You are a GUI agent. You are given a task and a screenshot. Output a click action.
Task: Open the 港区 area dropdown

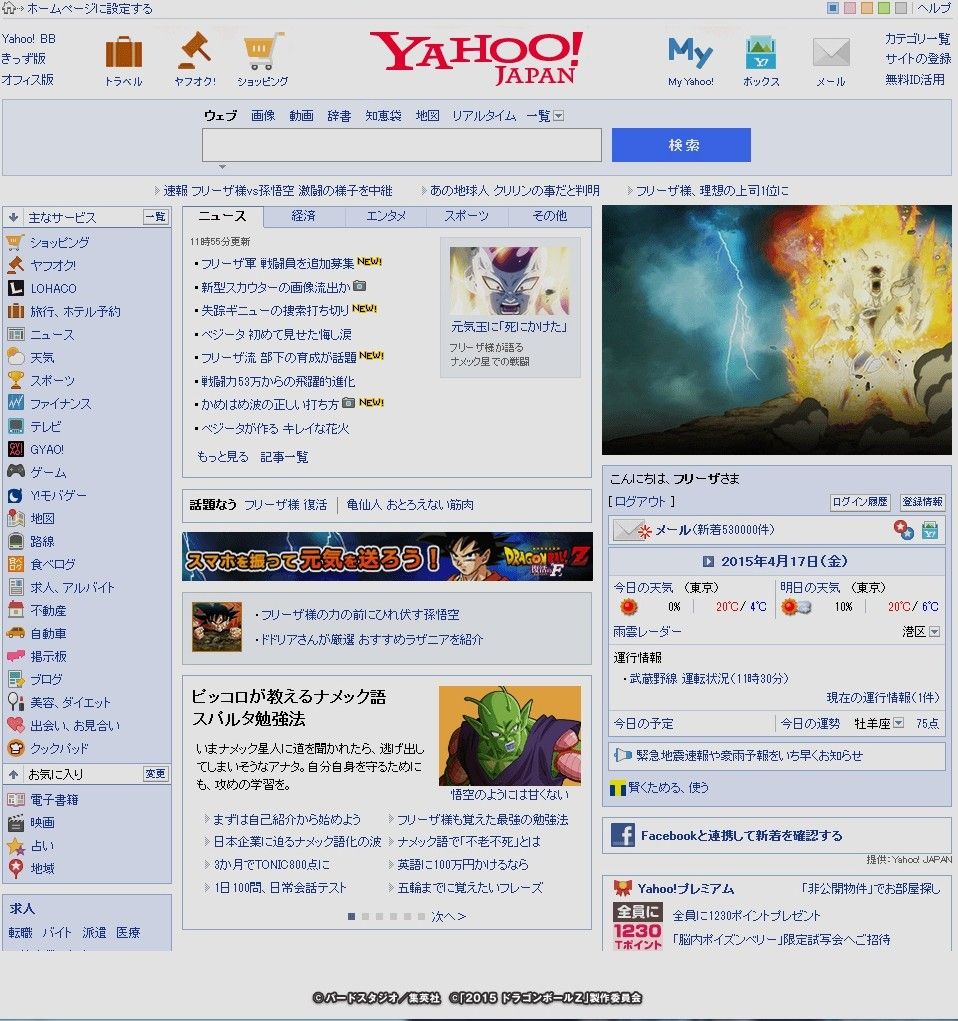[934, 632]
